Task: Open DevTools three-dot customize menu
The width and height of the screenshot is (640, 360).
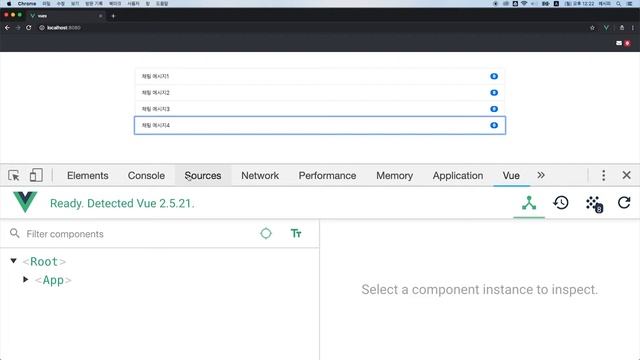Action: point(603,175)
